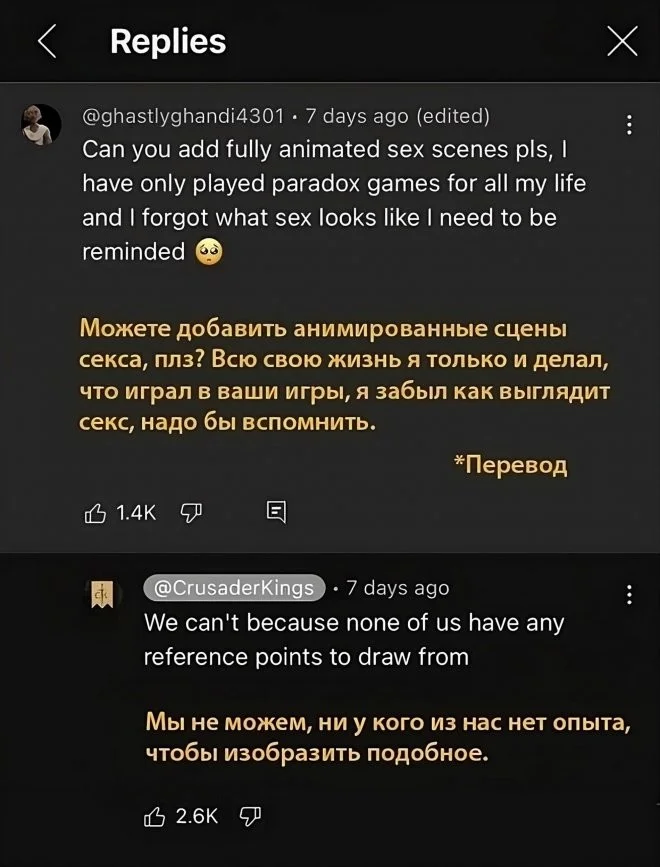Open the @CrusaderKings channel name badge
660x867 pixels.
[235, 587]
